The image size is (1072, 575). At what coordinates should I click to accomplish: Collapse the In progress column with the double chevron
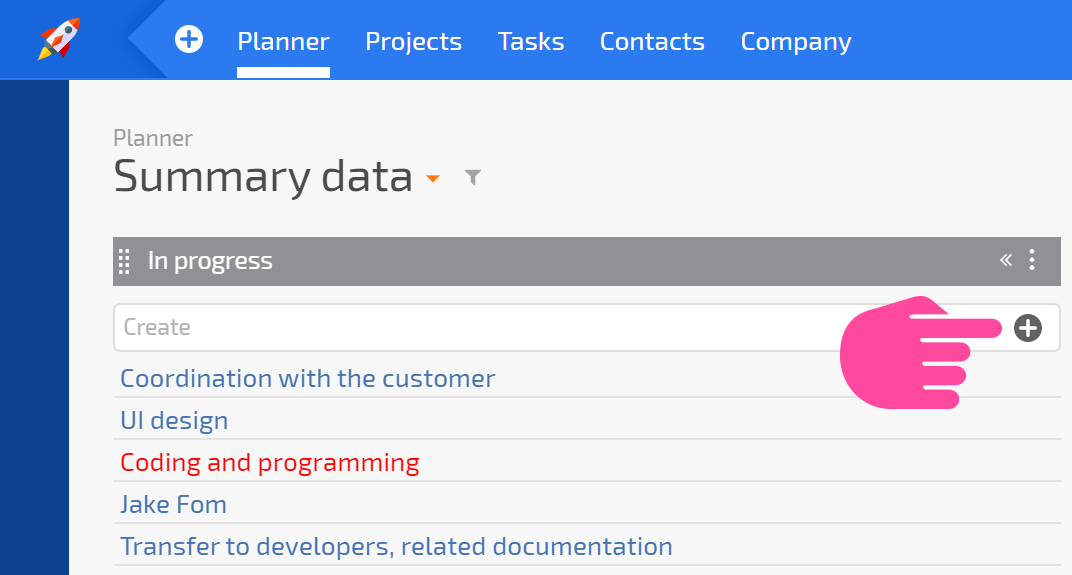click(1006, 260)
